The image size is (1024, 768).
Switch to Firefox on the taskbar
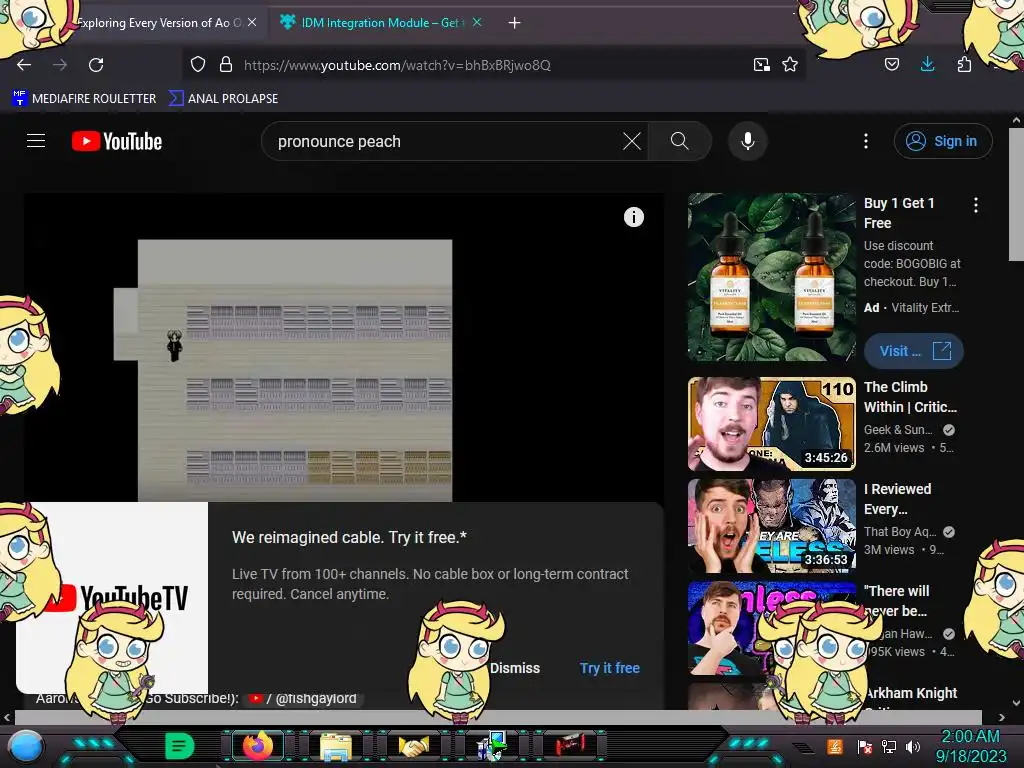click(258, 746)
